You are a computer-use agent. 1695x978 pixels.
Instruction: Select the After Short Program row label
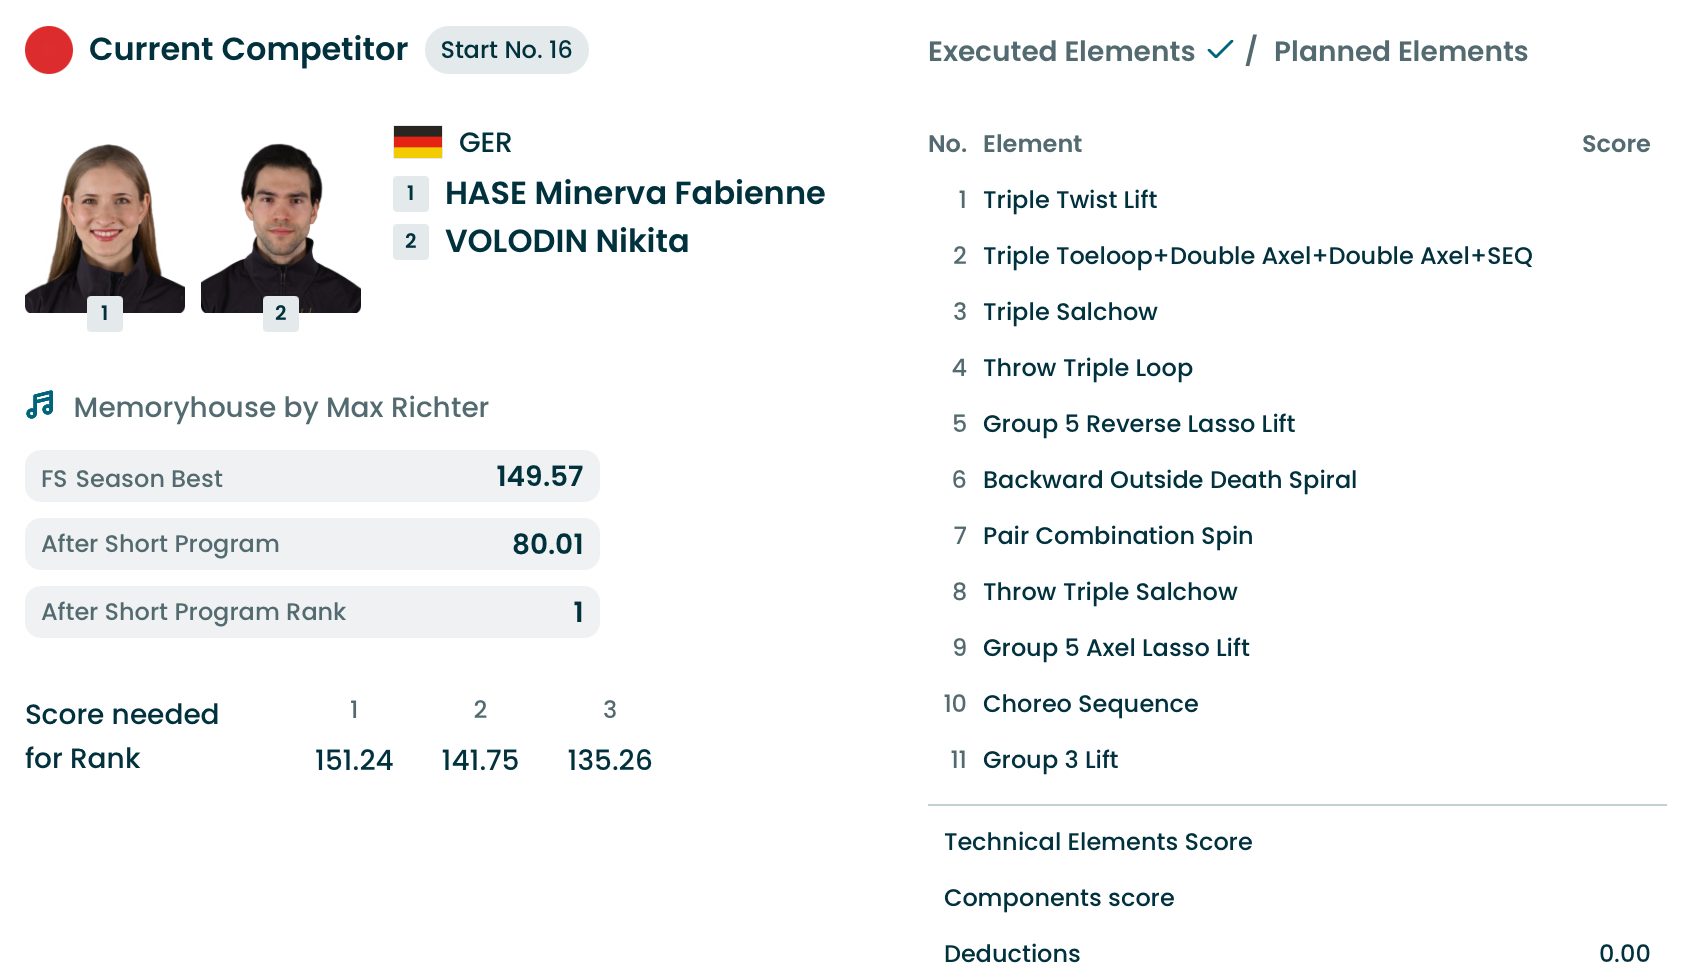(160, 544)
